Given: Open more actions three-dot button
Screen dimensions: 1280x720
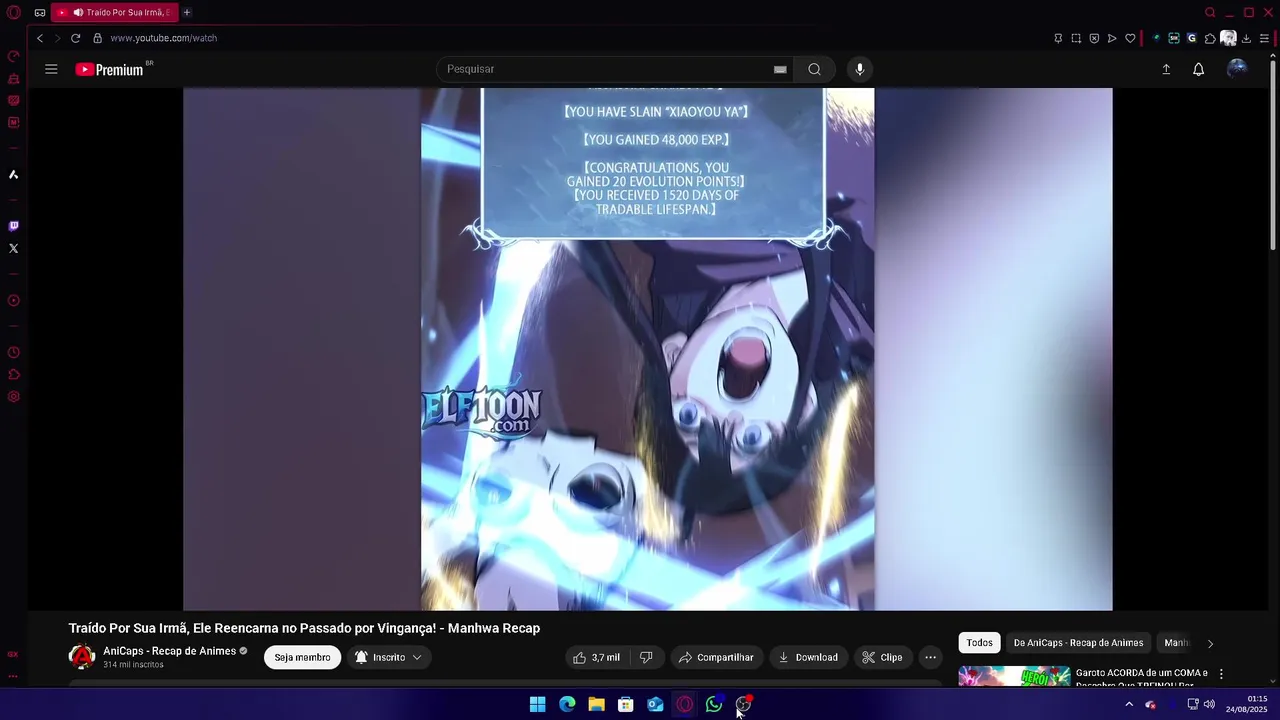Looking at the screenshot, I should (930, 657).
